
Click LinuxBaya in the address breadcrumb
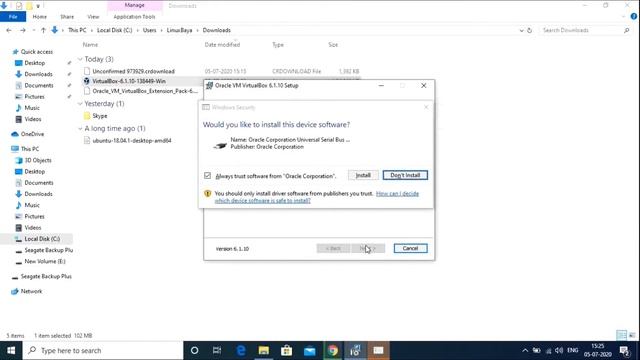[x=179, y=30]
